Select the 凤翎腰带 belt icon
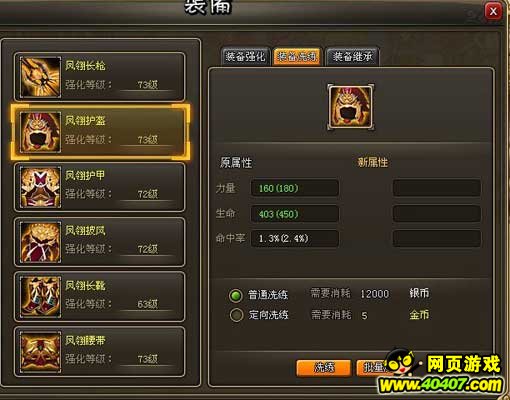The height and width of the screenshot is (400, 510). click(40, 352)
